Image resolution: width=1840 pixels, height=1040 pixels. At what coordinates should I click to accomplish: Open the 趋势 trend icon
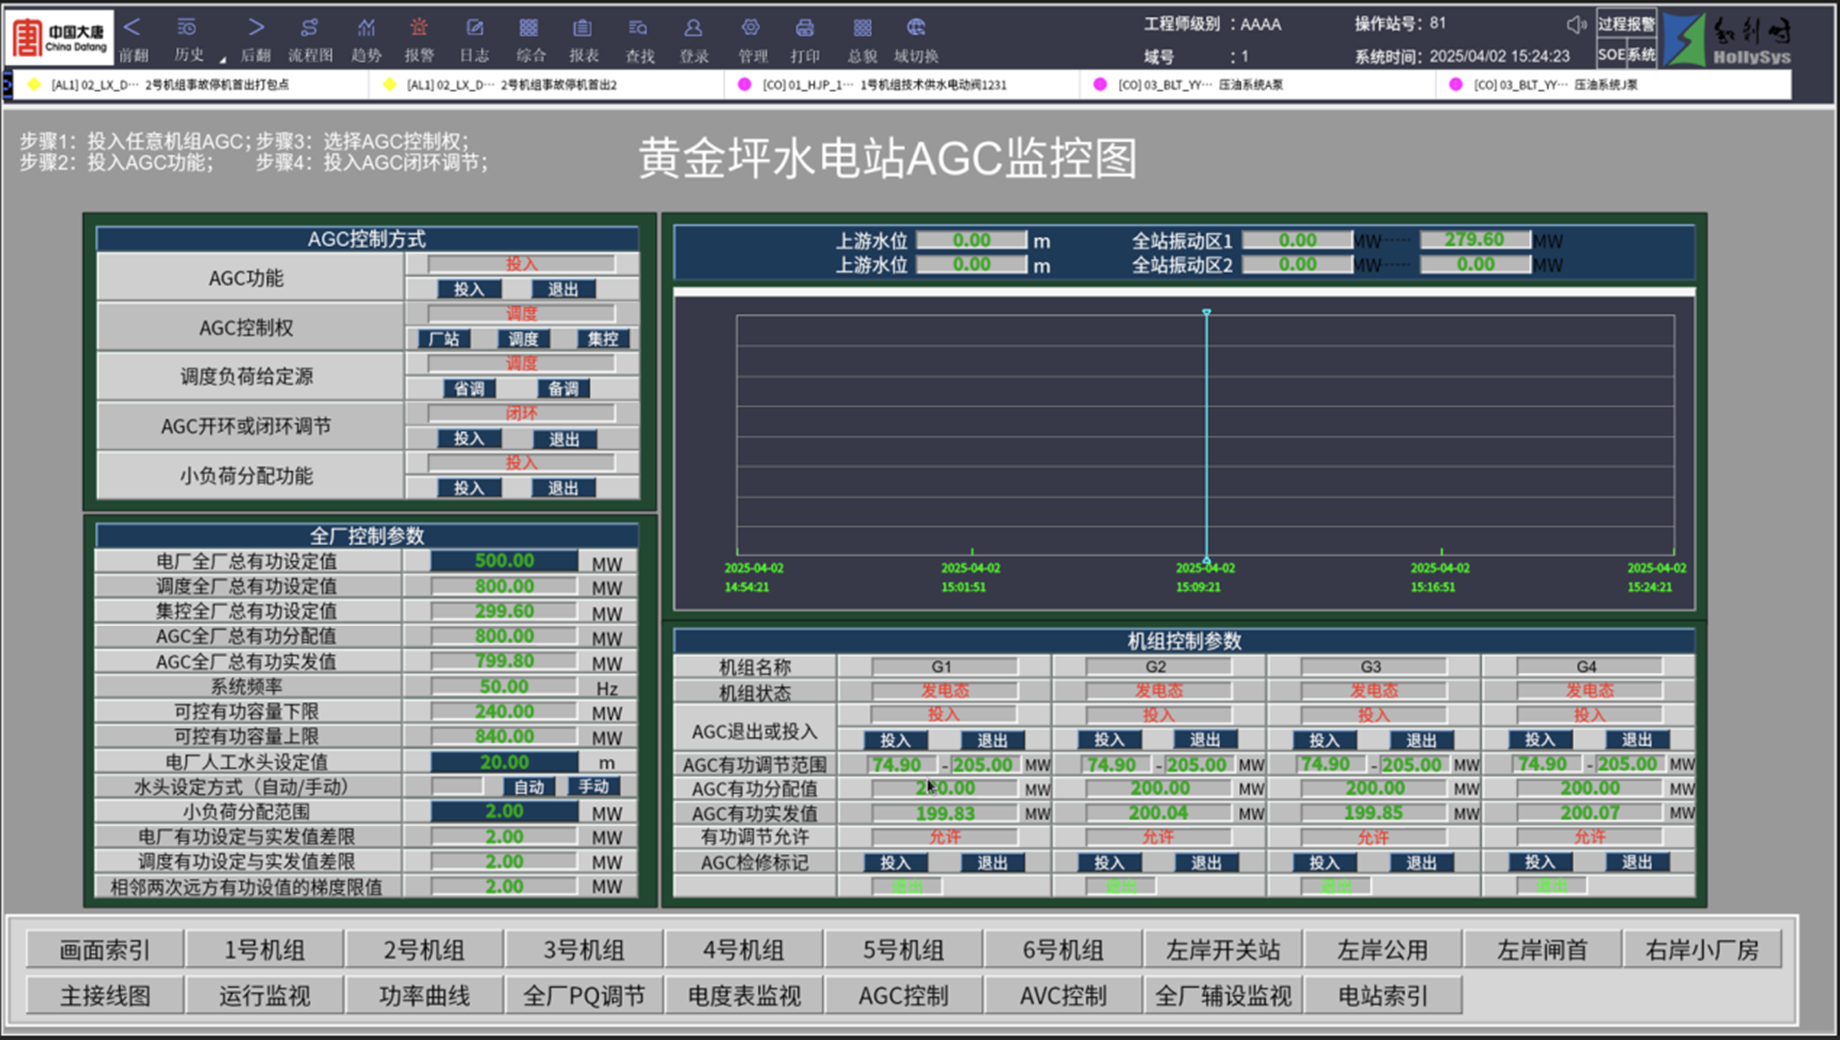point(366,29)
